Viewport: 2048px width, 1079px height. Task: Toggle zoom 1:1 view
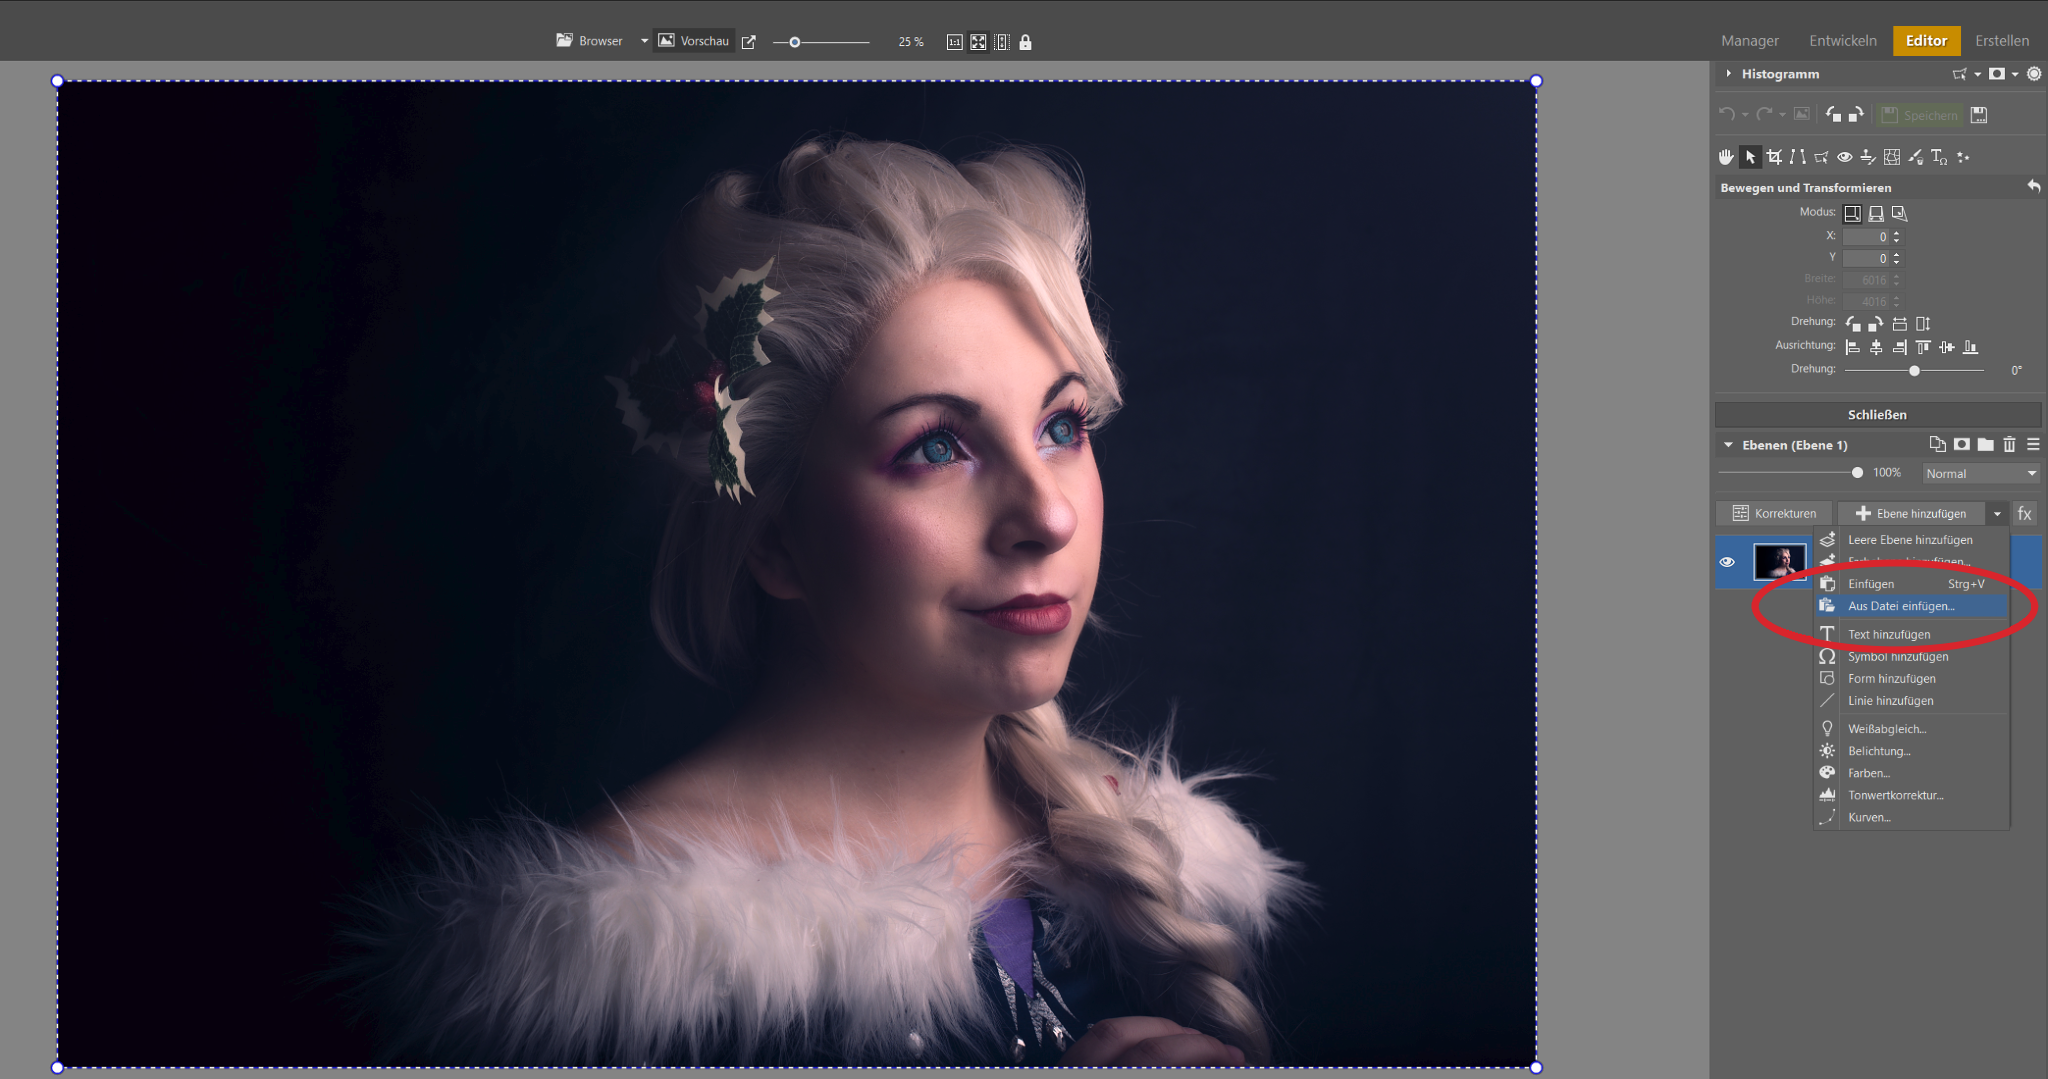(954, 42)
